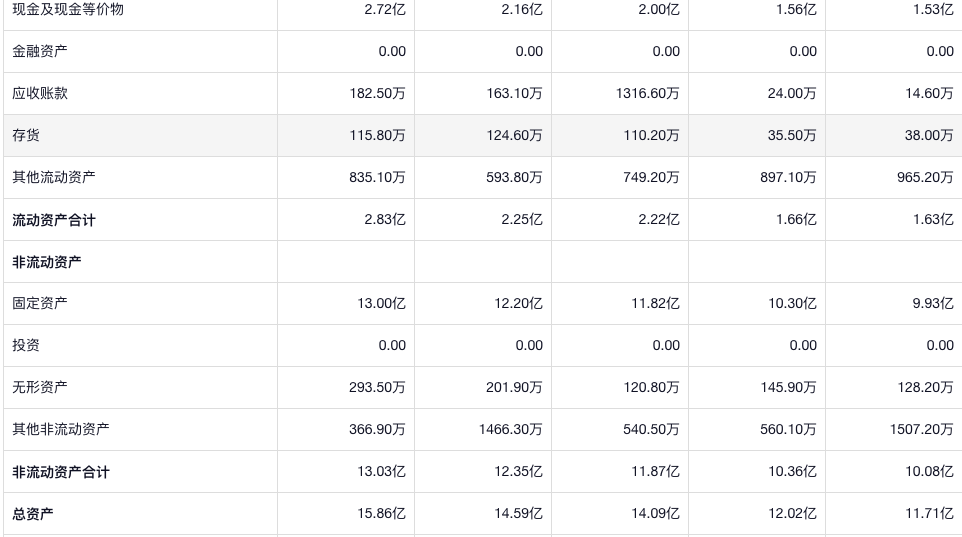Viewport: 962px width, 537px height.
Task: Select the 1466.30万 value cell
Action: [510, 430]
